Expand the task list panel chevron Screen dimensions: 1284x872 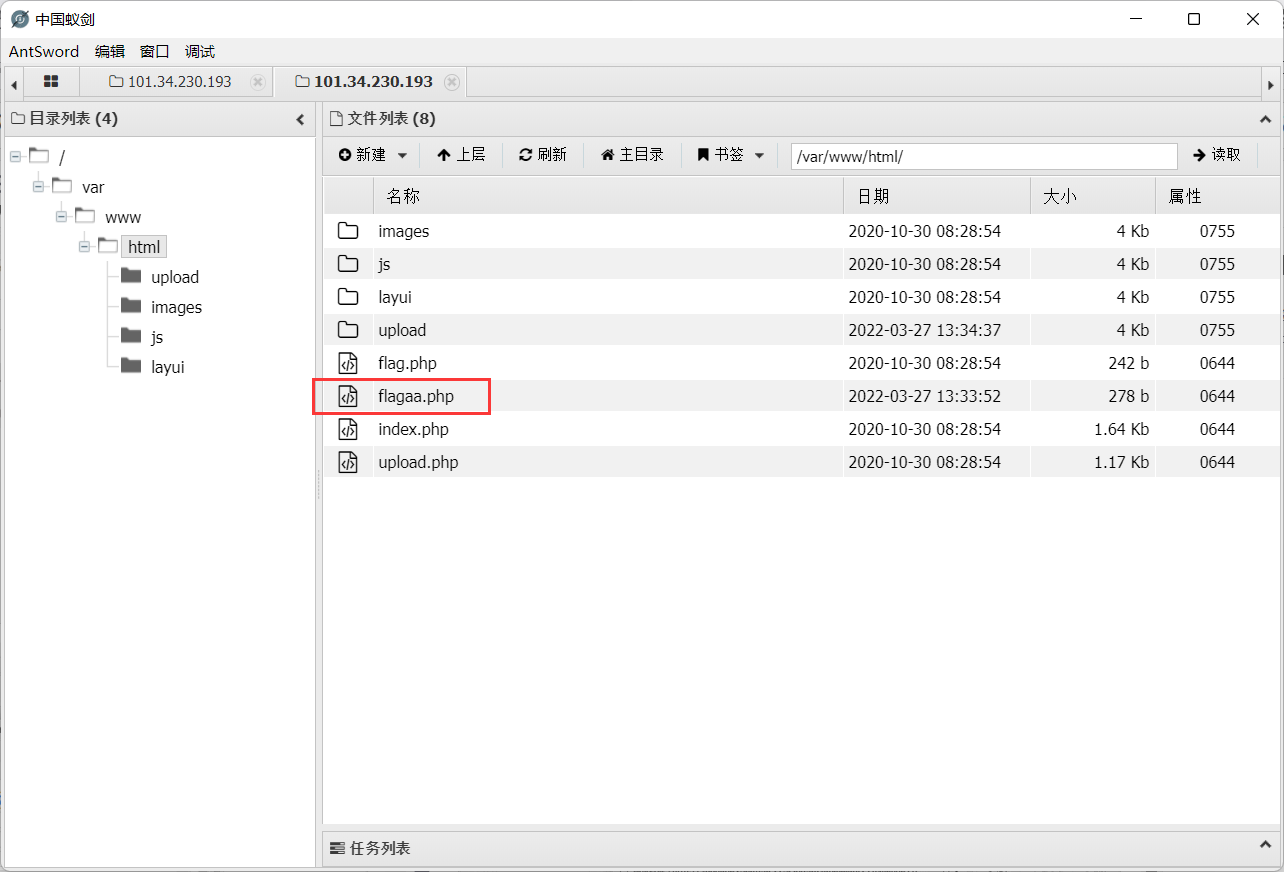click(x=1264, y=846)
